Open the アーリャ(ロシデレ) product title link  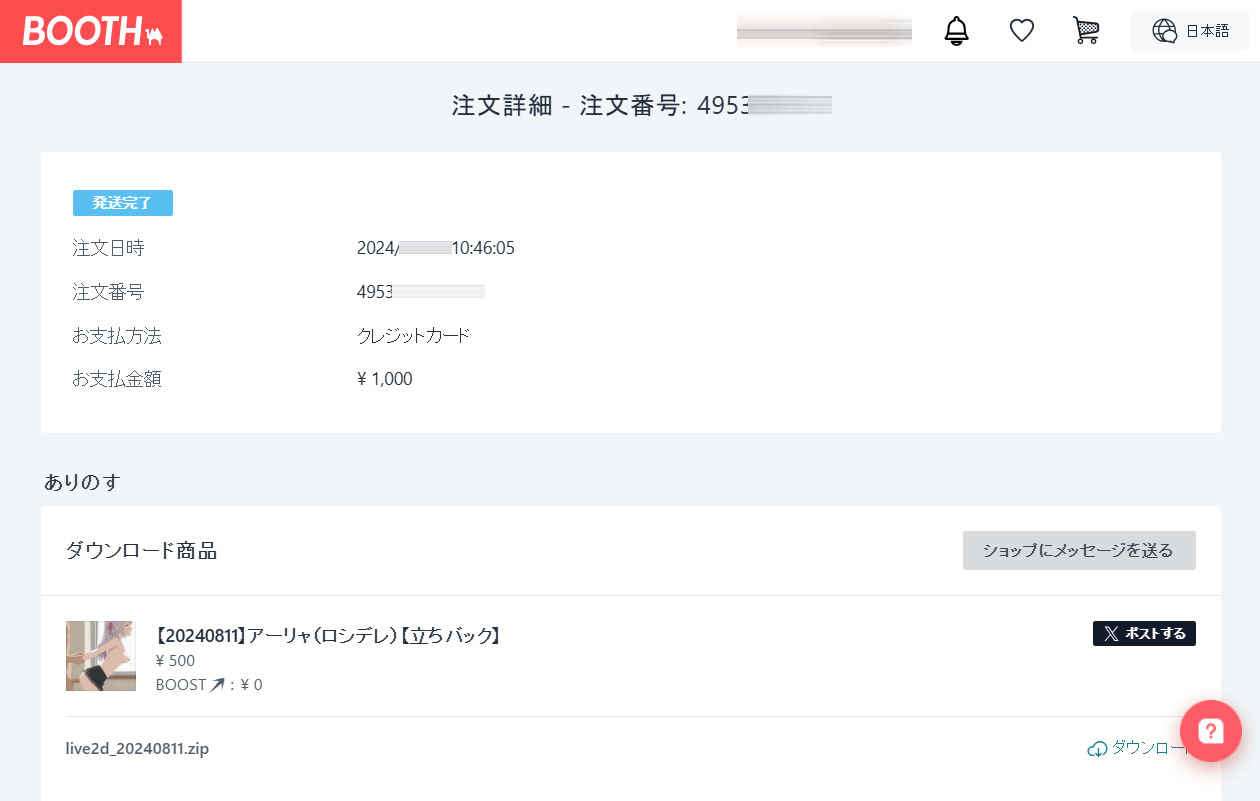(327, 636)
